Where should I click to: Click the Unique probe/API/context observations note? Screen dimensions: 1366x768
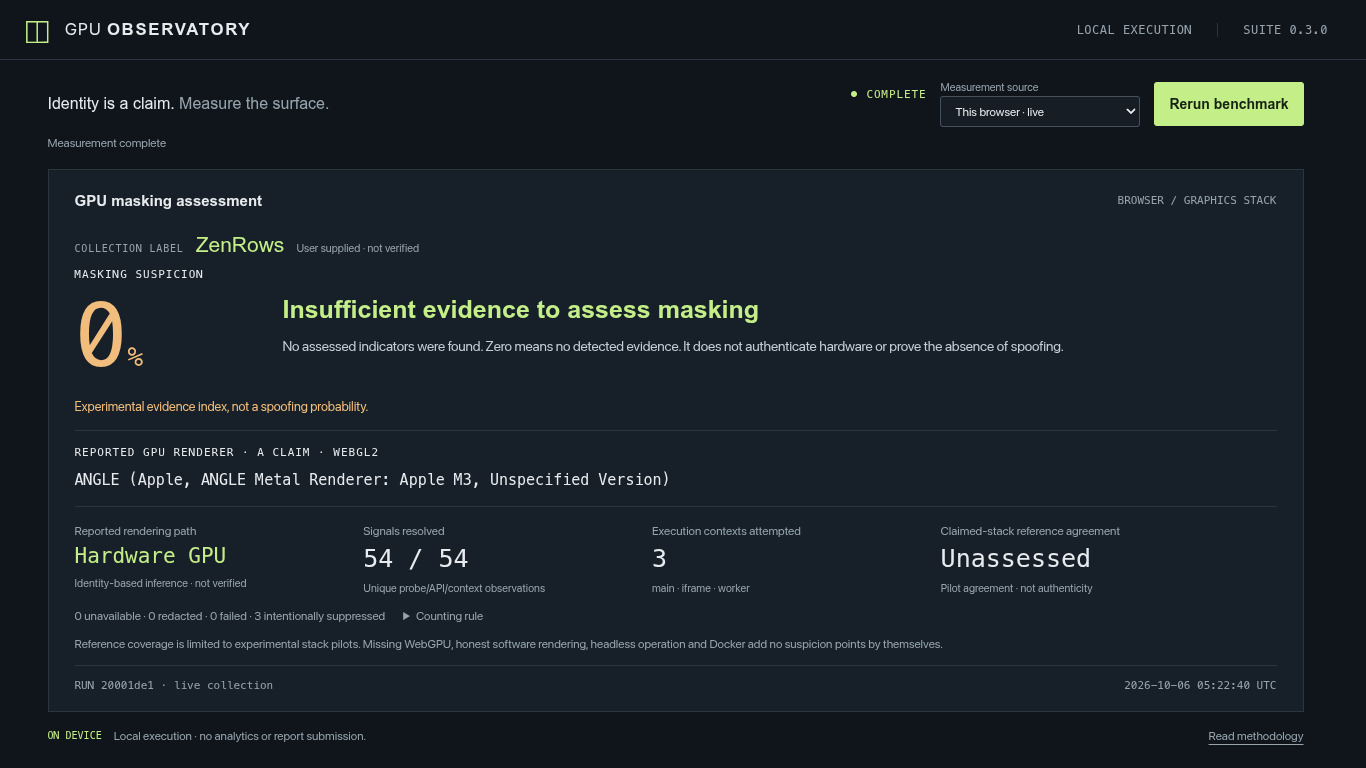454,589
